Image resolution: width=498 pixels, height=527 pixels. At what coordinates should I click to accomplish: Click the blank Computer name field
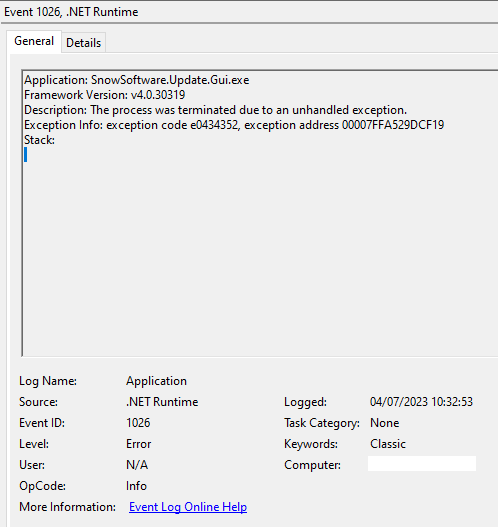(x=422, y=464)
